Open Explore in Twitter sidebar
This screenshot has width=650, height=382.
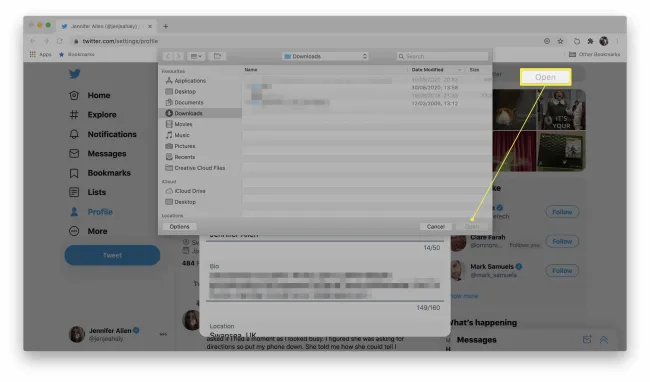tap(92, 115)
